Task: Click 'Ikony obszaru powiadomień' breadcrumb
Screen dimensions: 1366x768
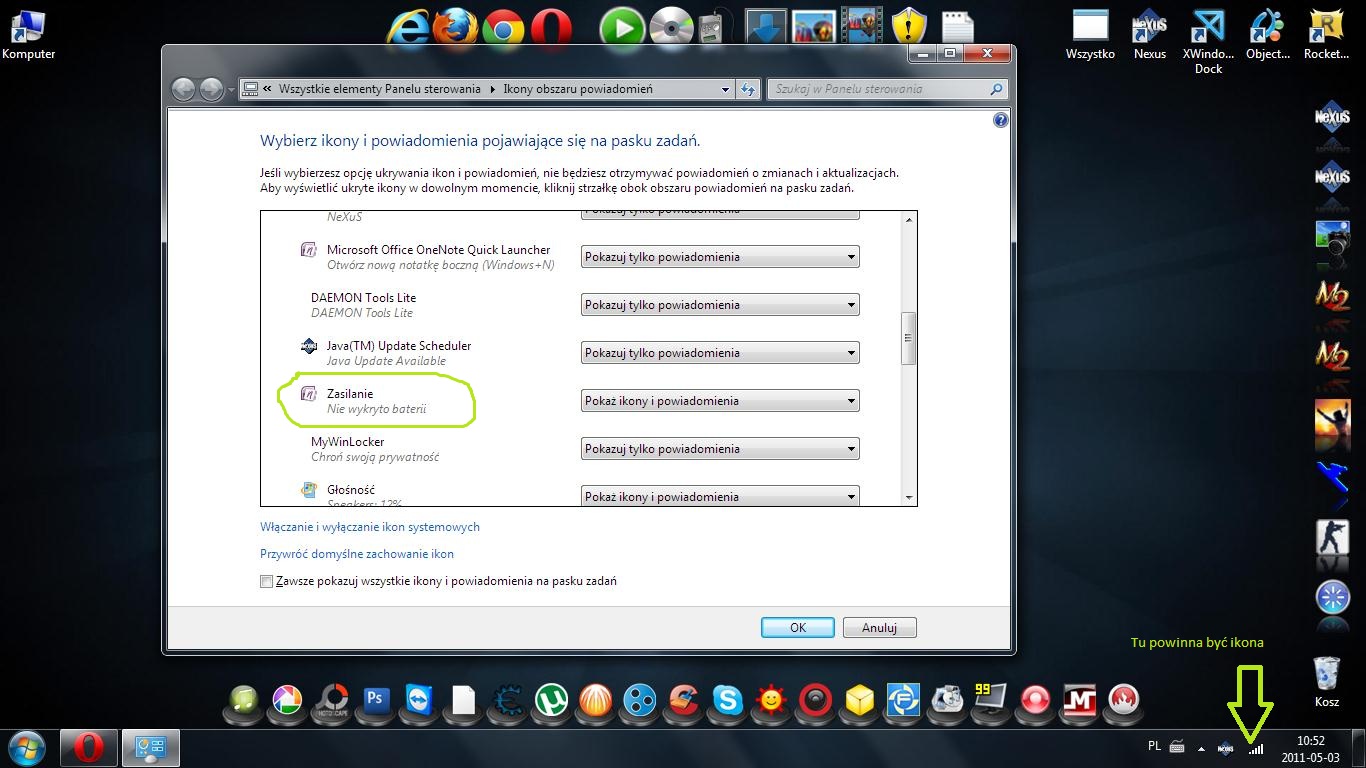Action: (x=578, y=89)
